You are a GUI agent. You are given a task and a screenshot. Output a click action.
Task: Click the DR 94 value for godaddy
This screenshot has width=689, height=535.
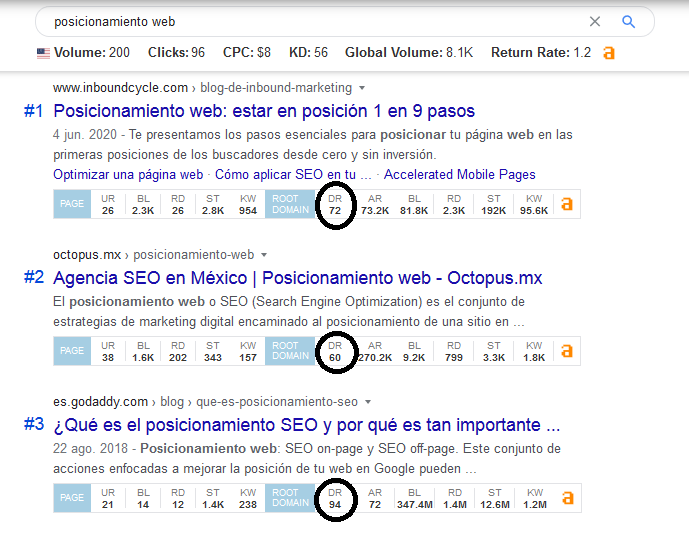(x=335, y=505)
